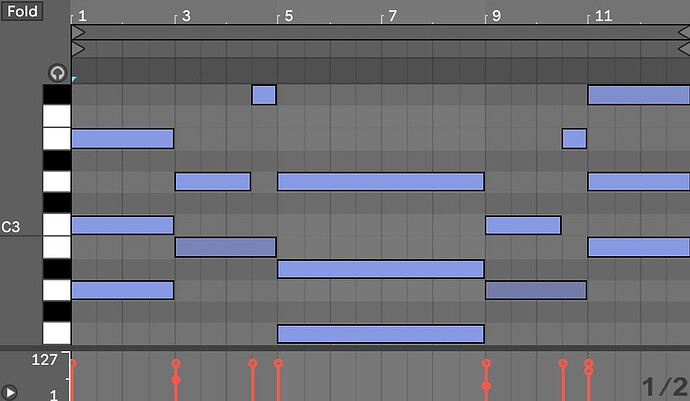Click bar 9 on the time ruler
Screen dimensions: 690x401
coord(495,16)
